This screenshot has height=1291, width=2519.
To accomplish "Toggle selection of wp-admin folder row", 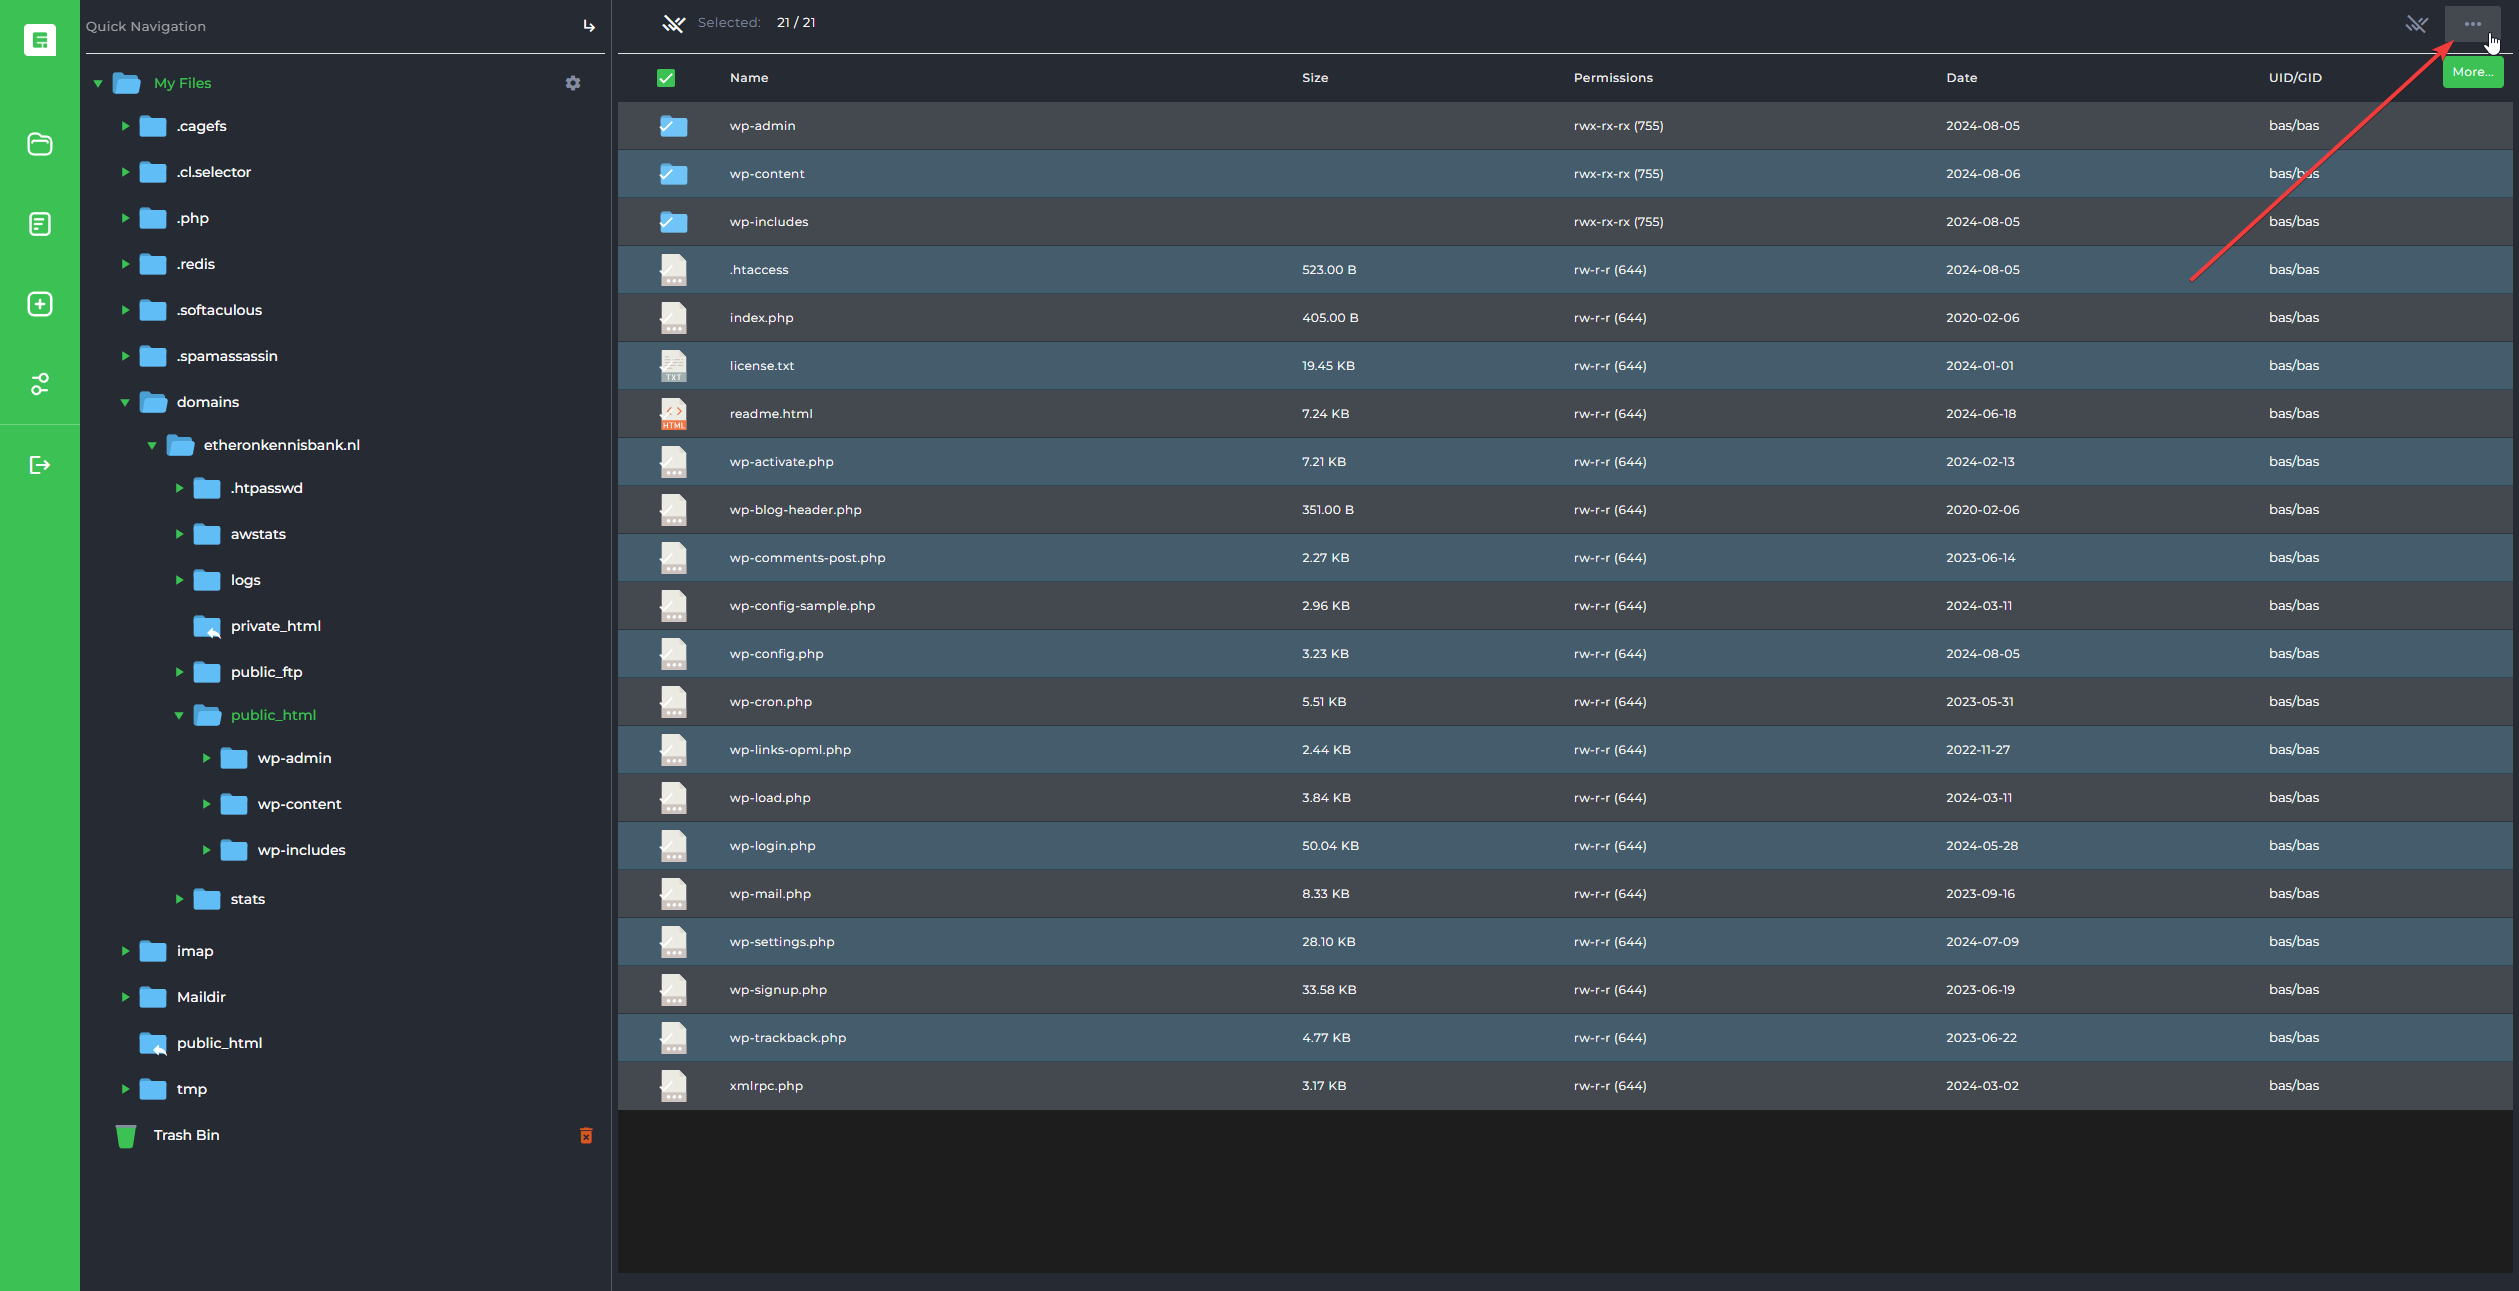I will (673, 126).
